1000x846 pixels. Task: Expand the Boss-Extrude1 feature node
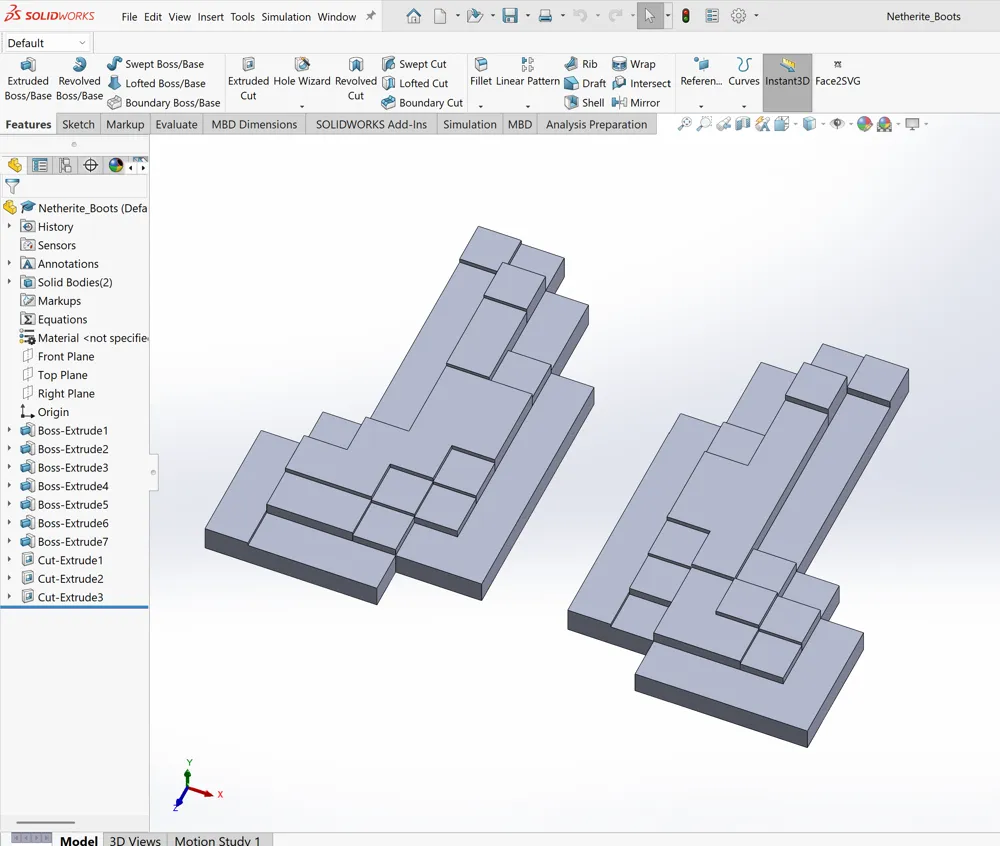[x=10, y=430]
